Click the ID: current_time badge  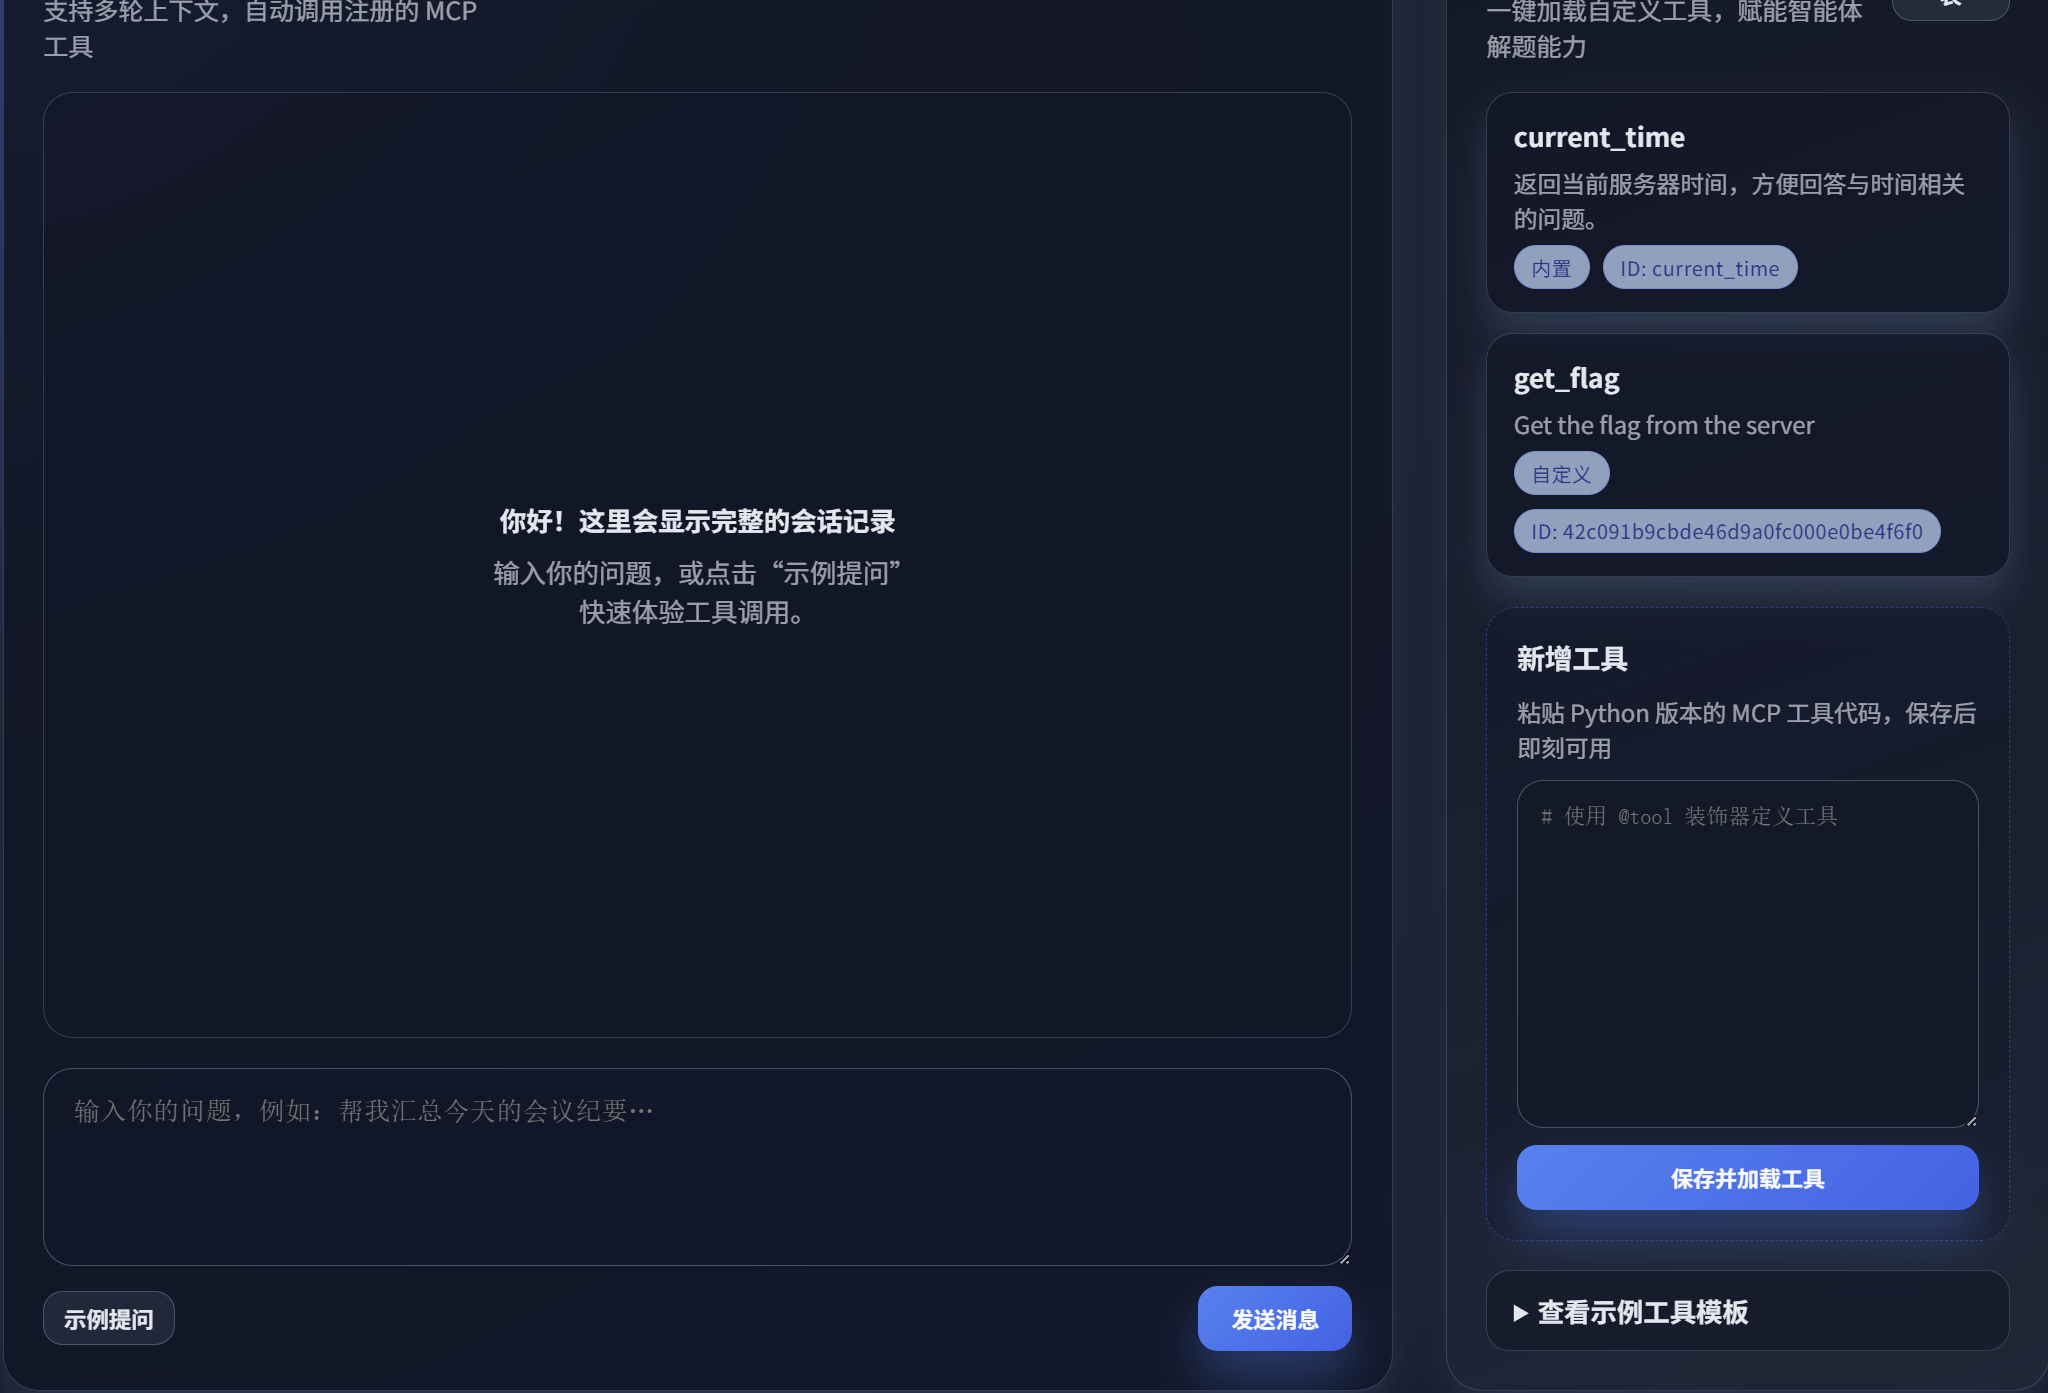click(1699, 268)
